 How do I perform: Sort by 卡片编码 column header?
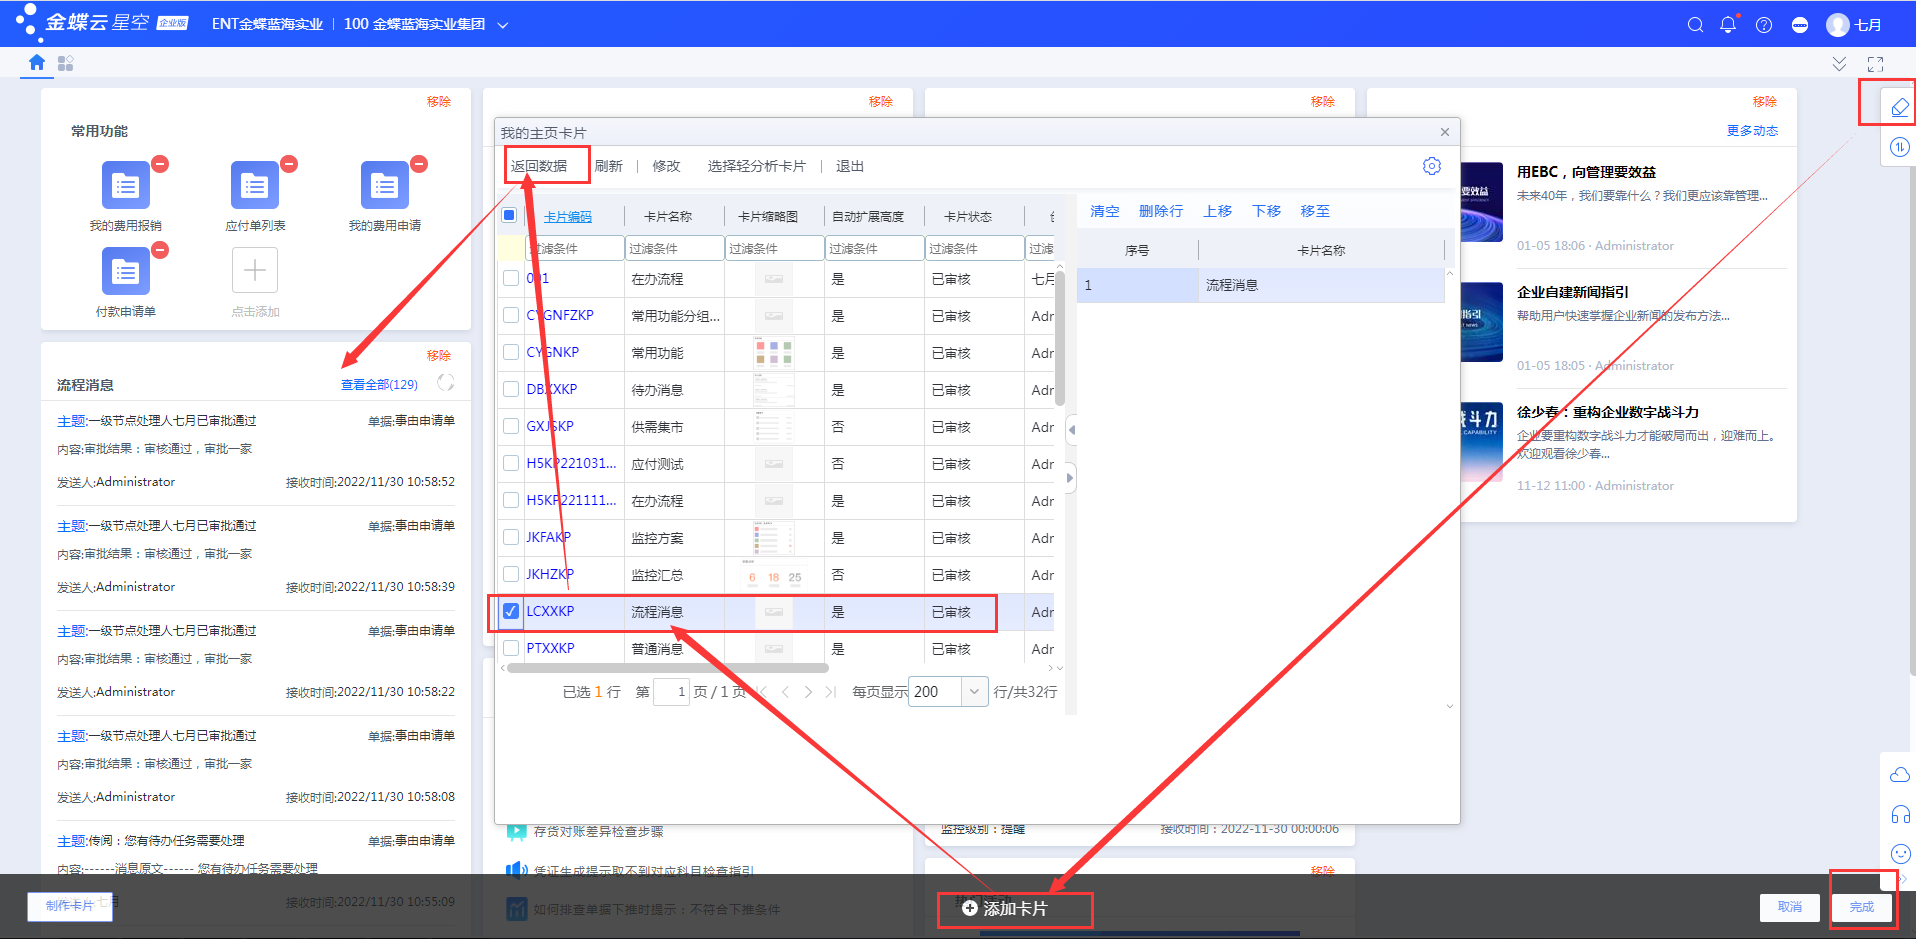[x=568, y=216]
